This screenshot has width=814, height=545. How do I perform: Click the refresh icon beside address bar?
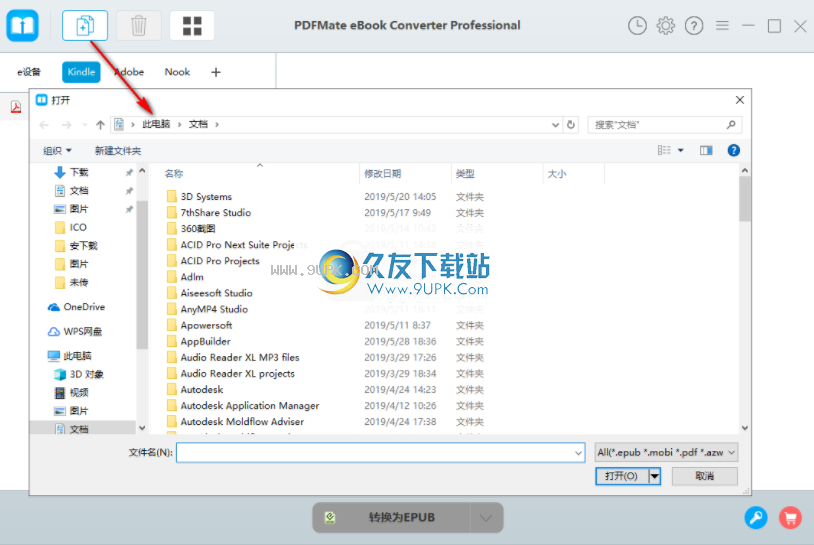[x=571, y=125]
